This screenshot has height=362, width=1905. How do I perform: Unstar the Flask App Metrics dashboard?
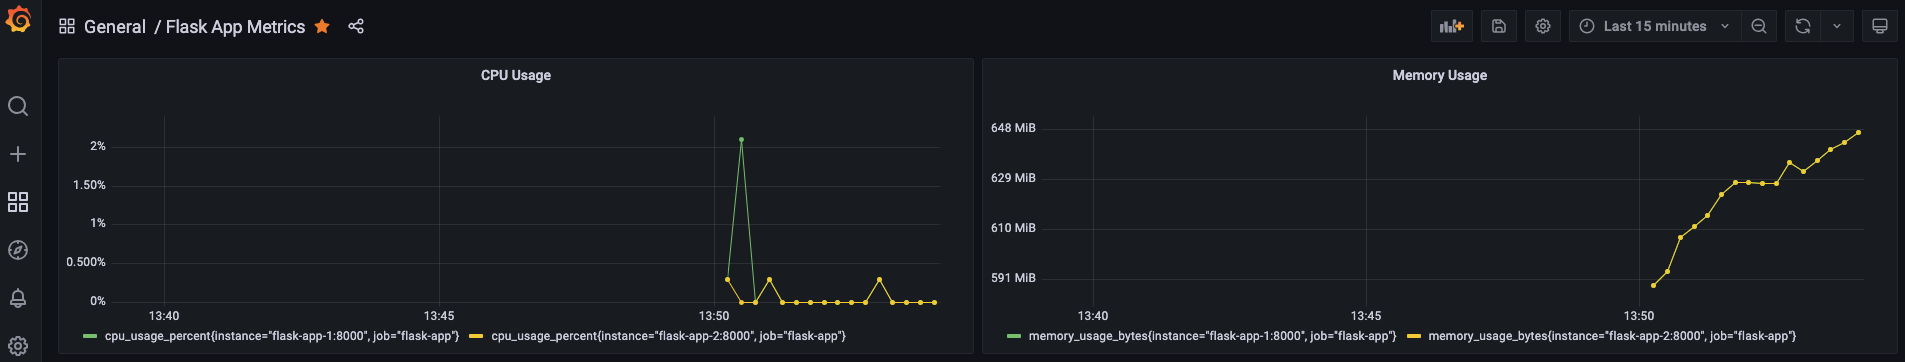(x=322, y=26)
